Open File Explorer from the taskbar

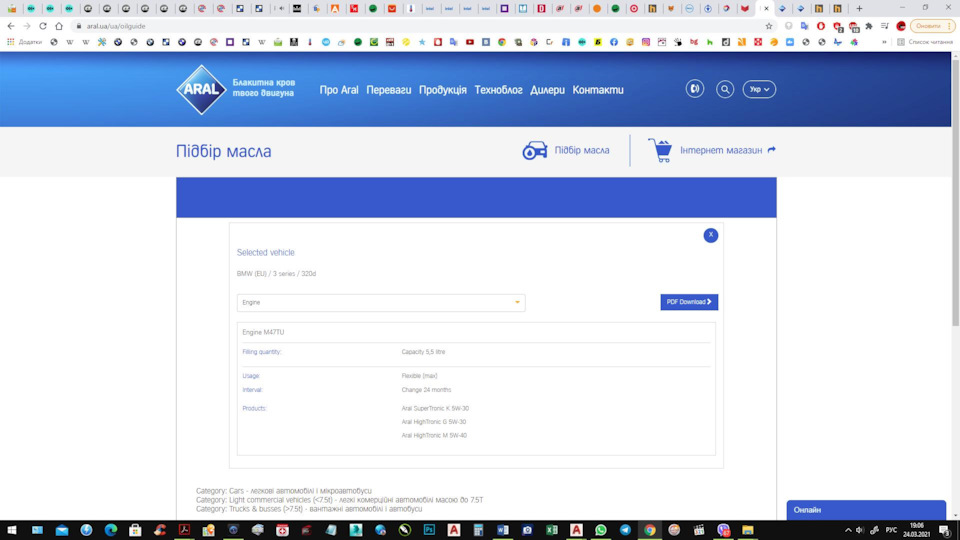coord(748,530)
